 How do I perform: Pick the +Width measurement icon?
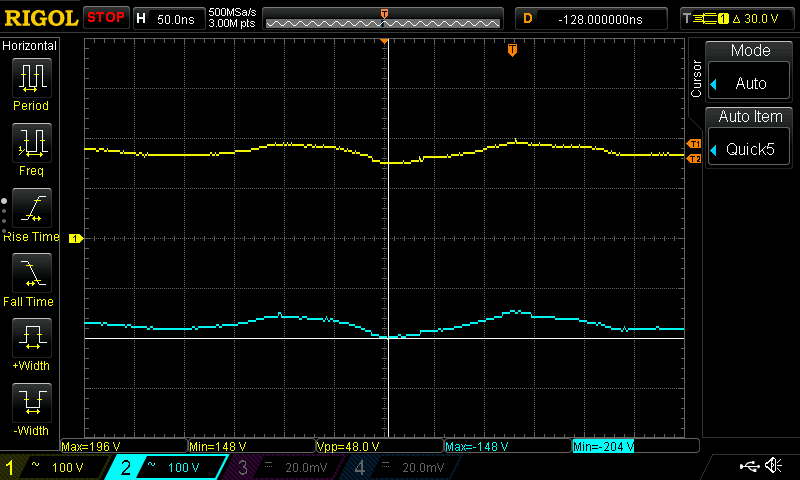(30, 338)
